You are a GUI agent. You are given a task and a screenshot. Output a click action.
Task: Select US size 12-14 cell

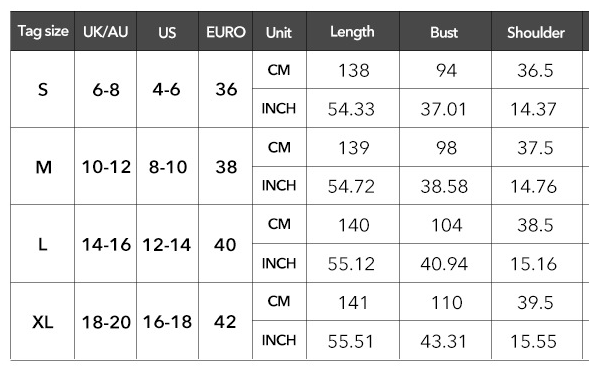tap(168, 244)
